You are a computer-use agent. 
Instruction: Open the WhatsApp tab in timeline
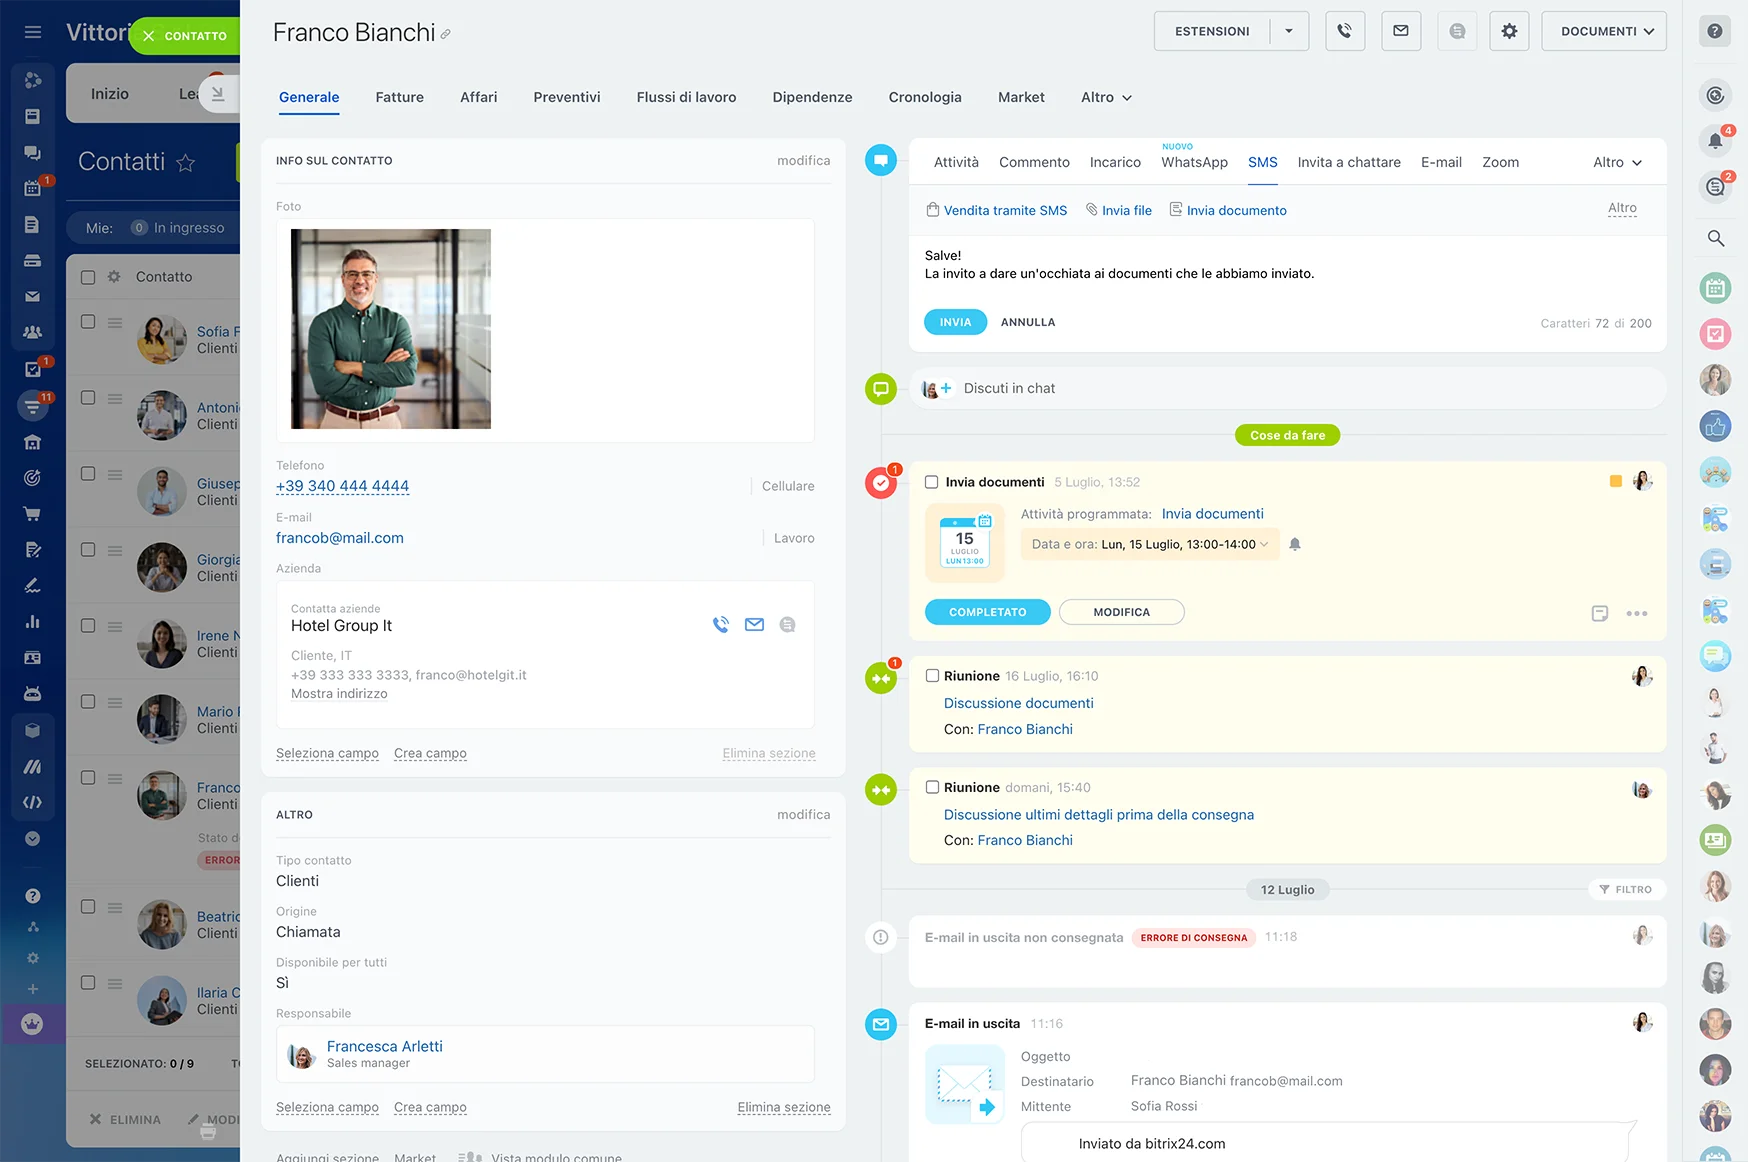pos(1194,162)
